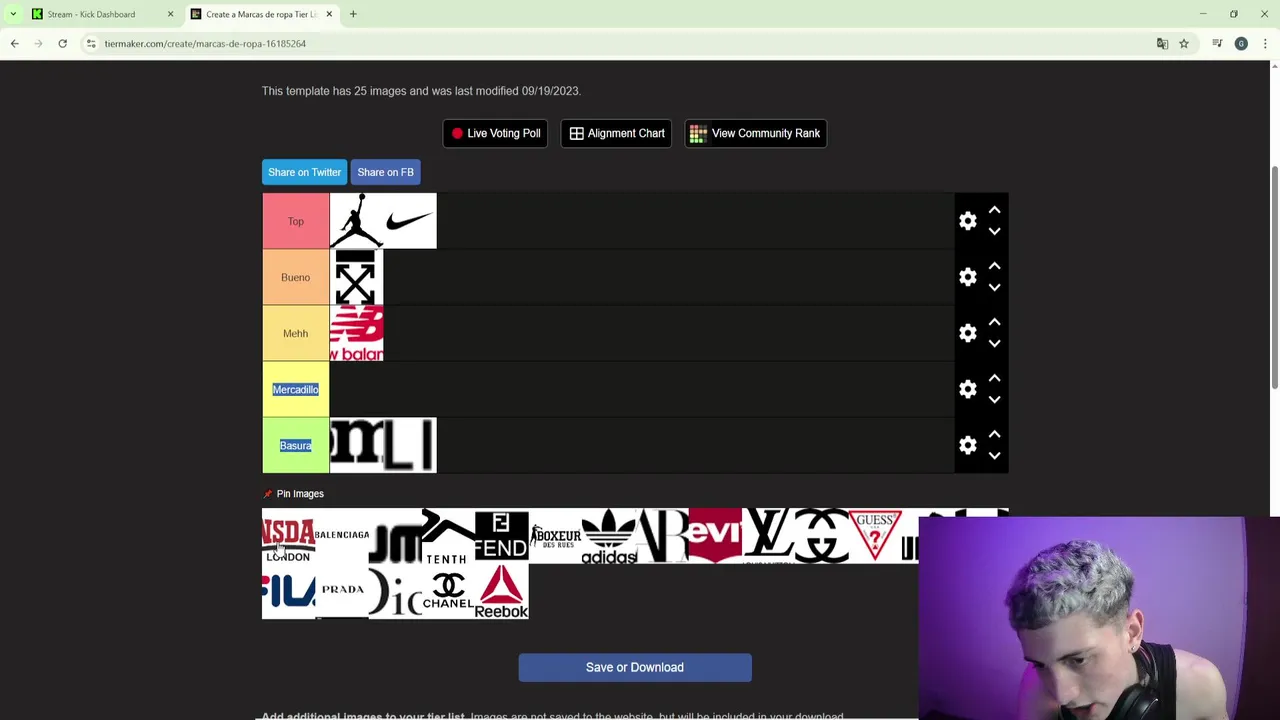Move the Basura tier row down
This screenshot has width=1280, height=720.
[994, 455]
